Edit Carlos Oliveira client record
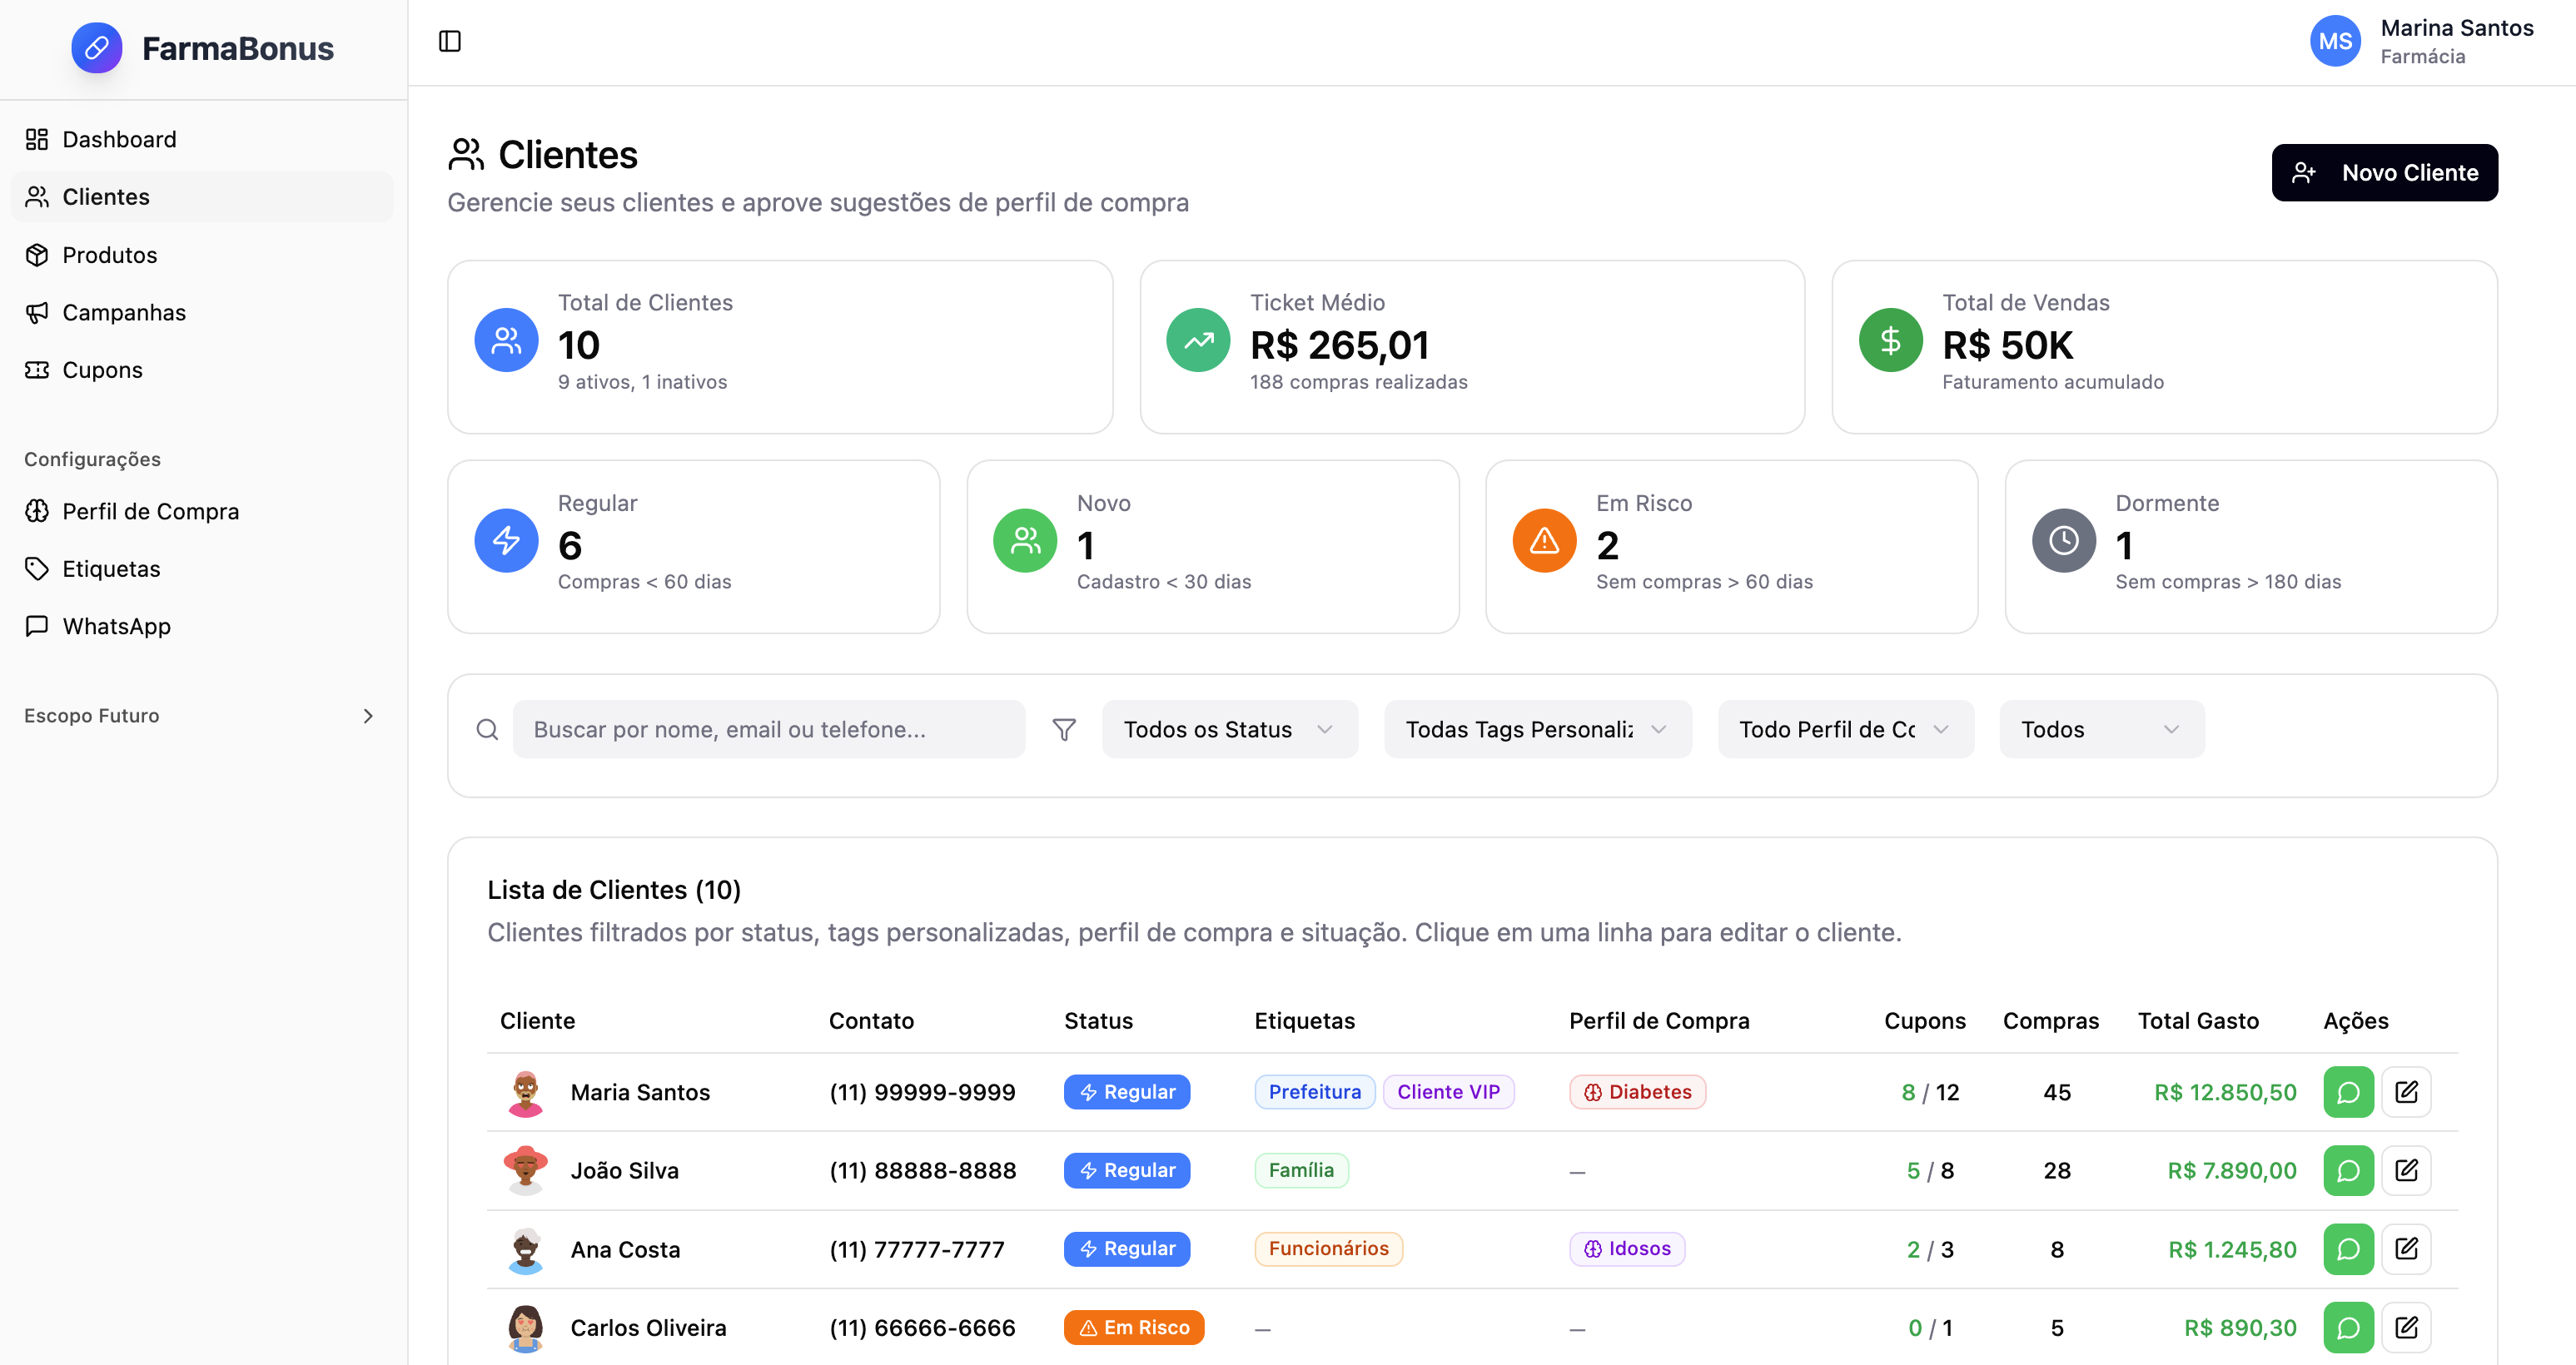The width and height of the screenshot is (2576, 1365). [x=2406, y=1328]
